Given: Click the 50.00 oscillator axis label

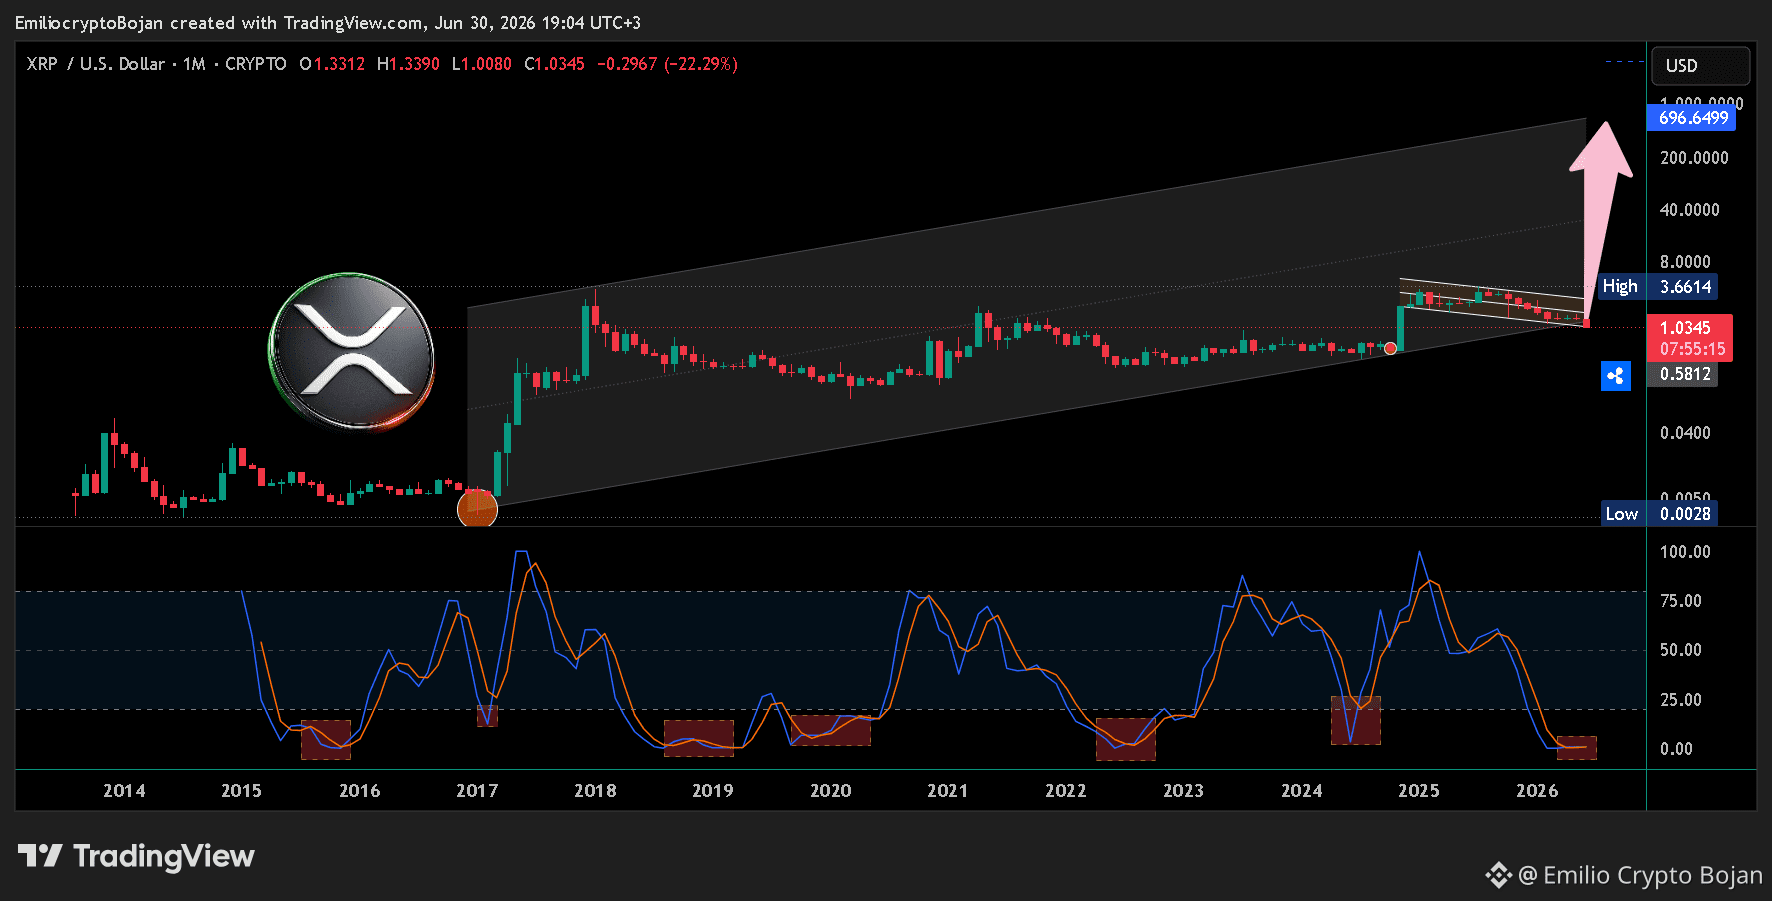Looking at the screenshot, I should [1681, 650].
